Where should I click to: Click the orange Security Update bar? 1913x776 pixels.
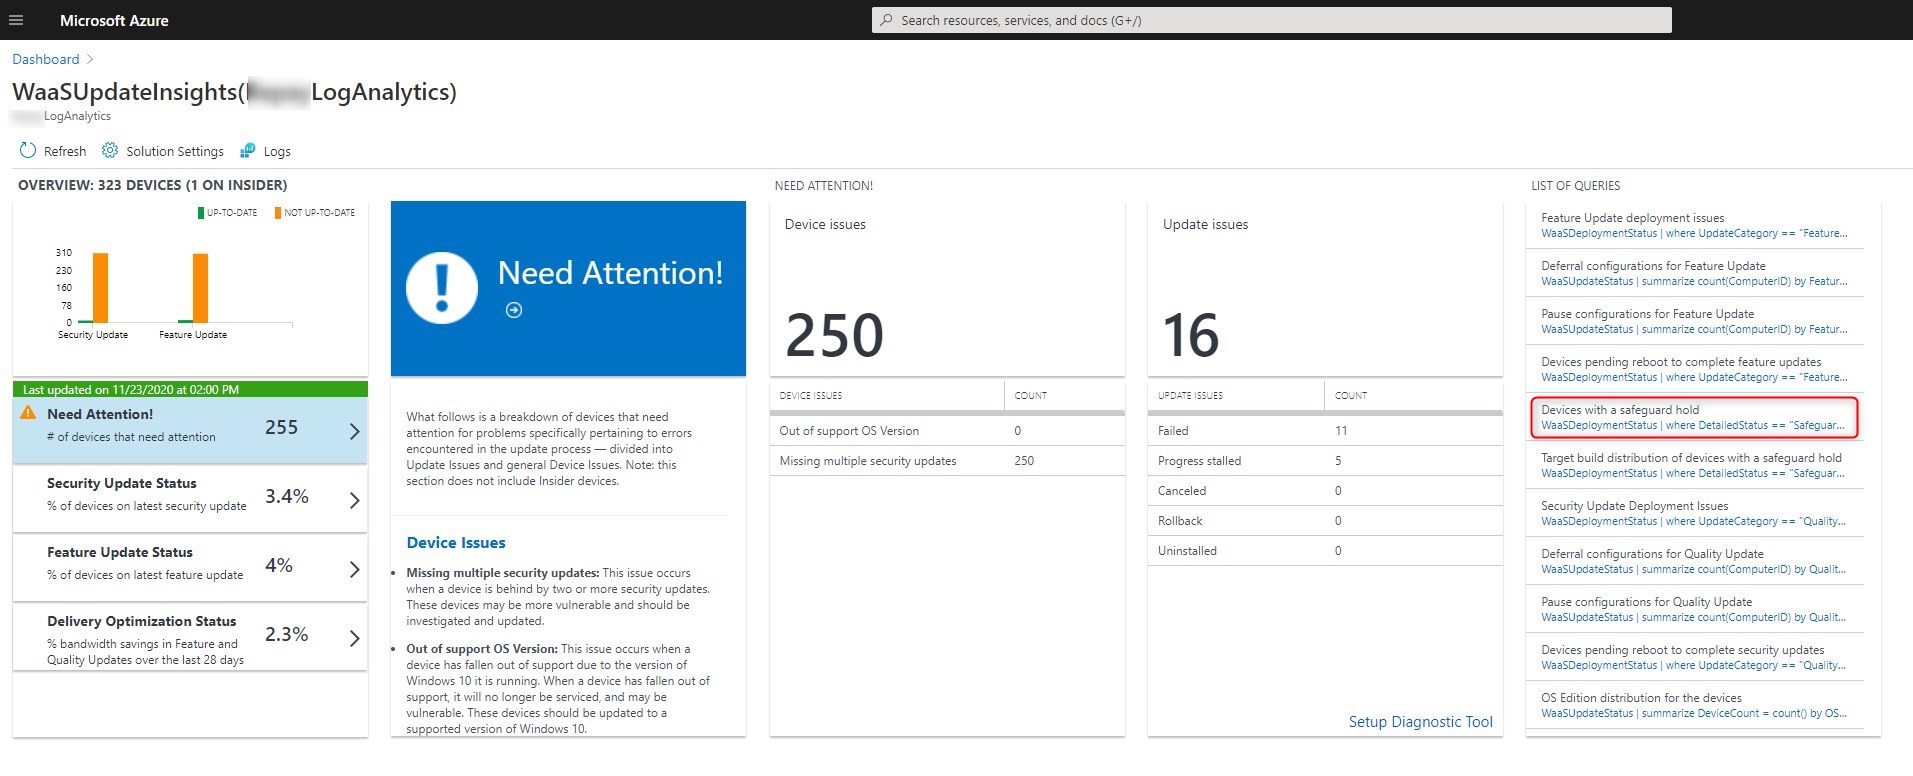pos(100,288)
